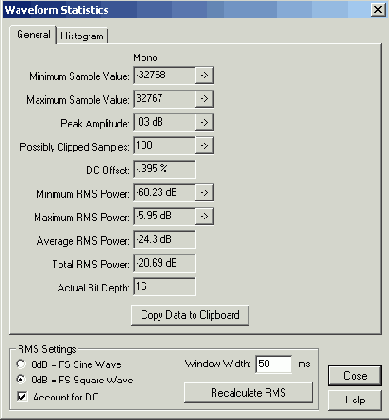The image size is (389, 420).
Task: Close window using title bar X button
Action: coord(378,10)
